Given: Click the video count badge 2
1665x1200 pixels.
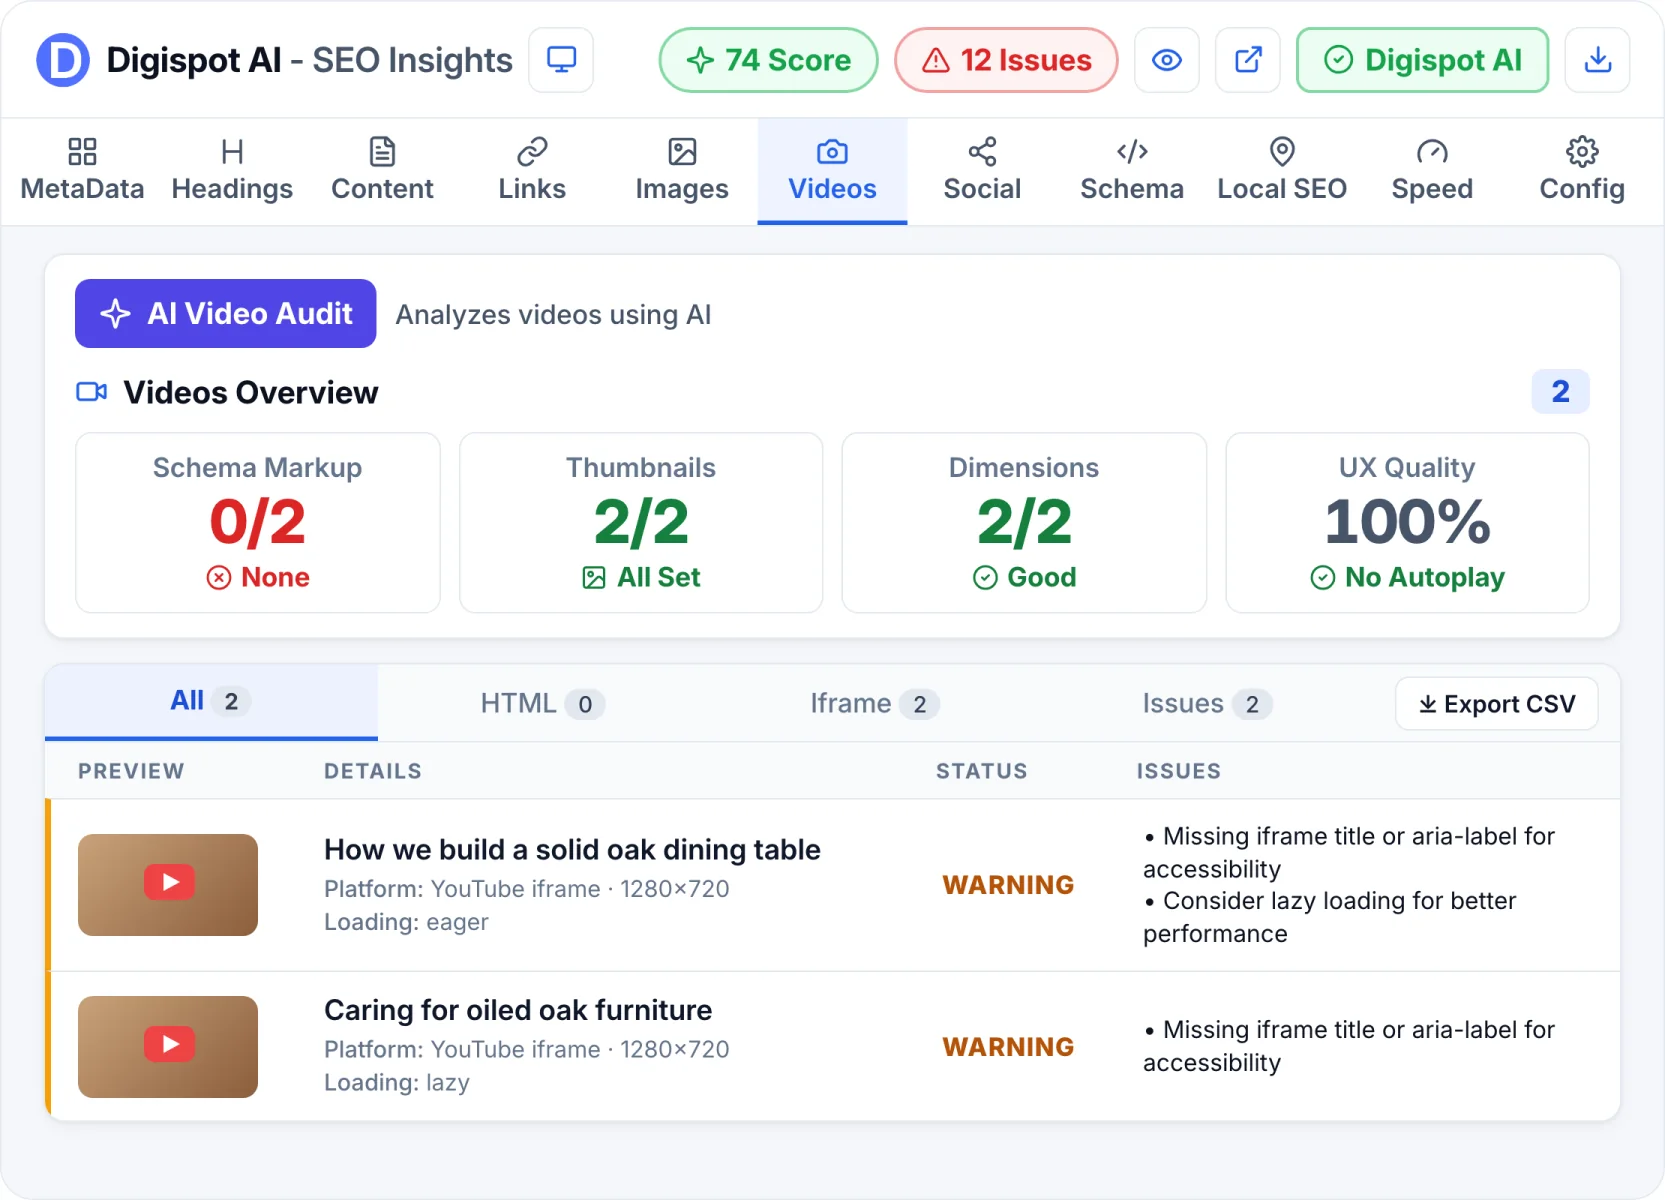Looking at the screenshot, I should (1560, 391).
